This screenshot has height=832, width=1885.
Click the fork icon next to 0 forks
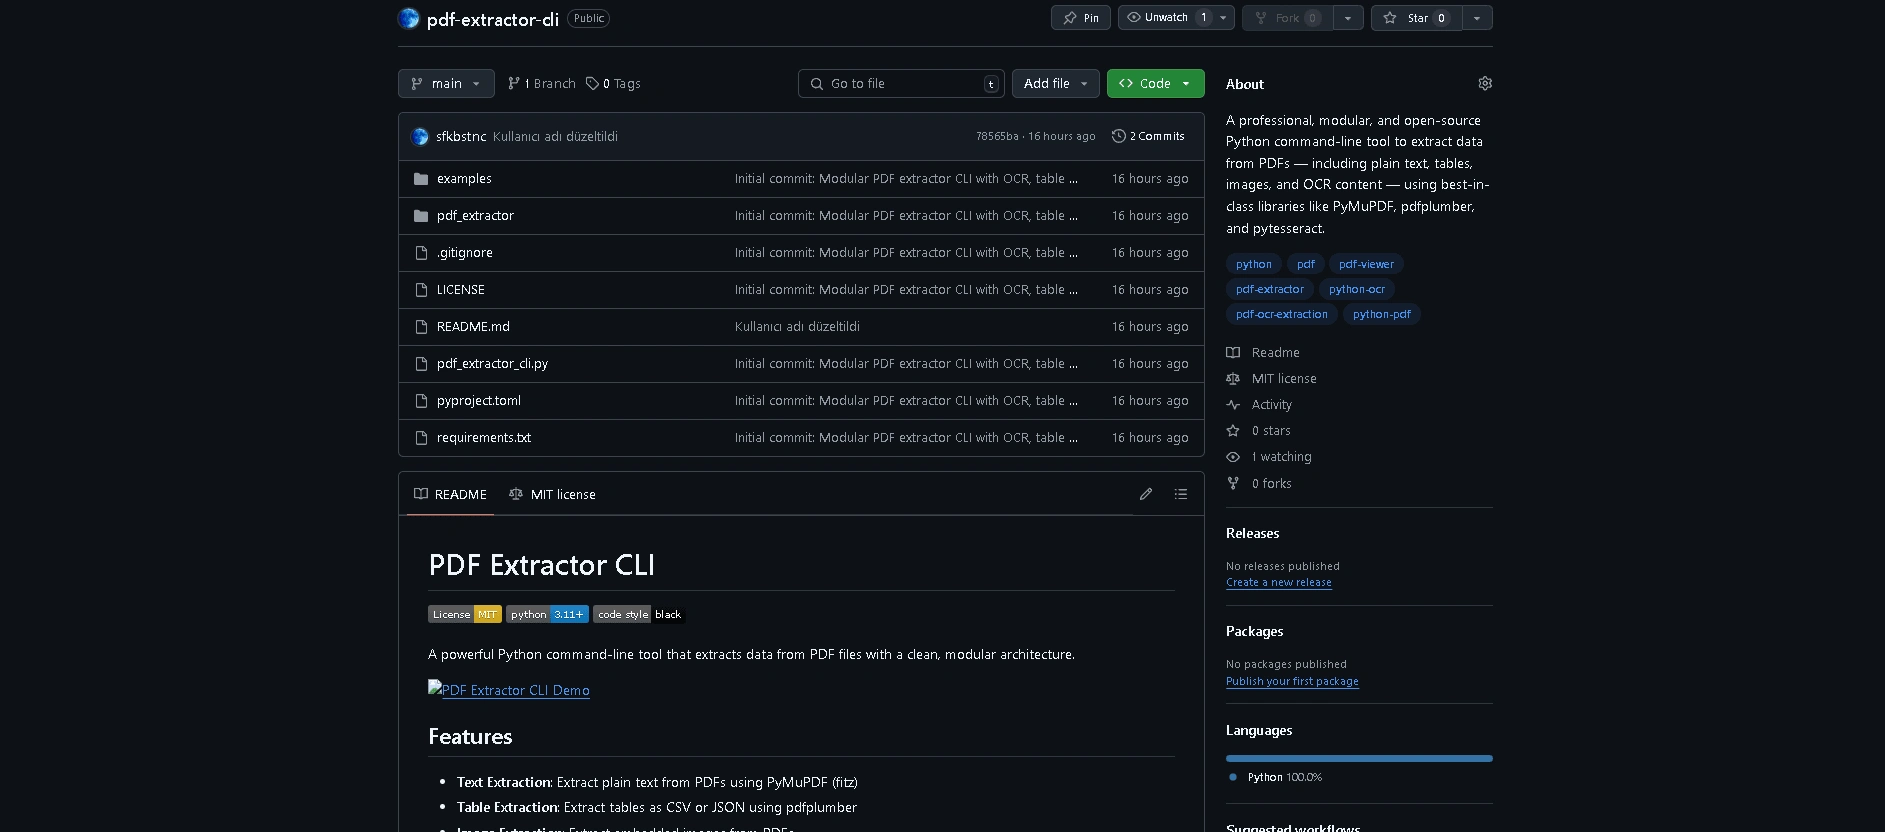coord(1233,484)
